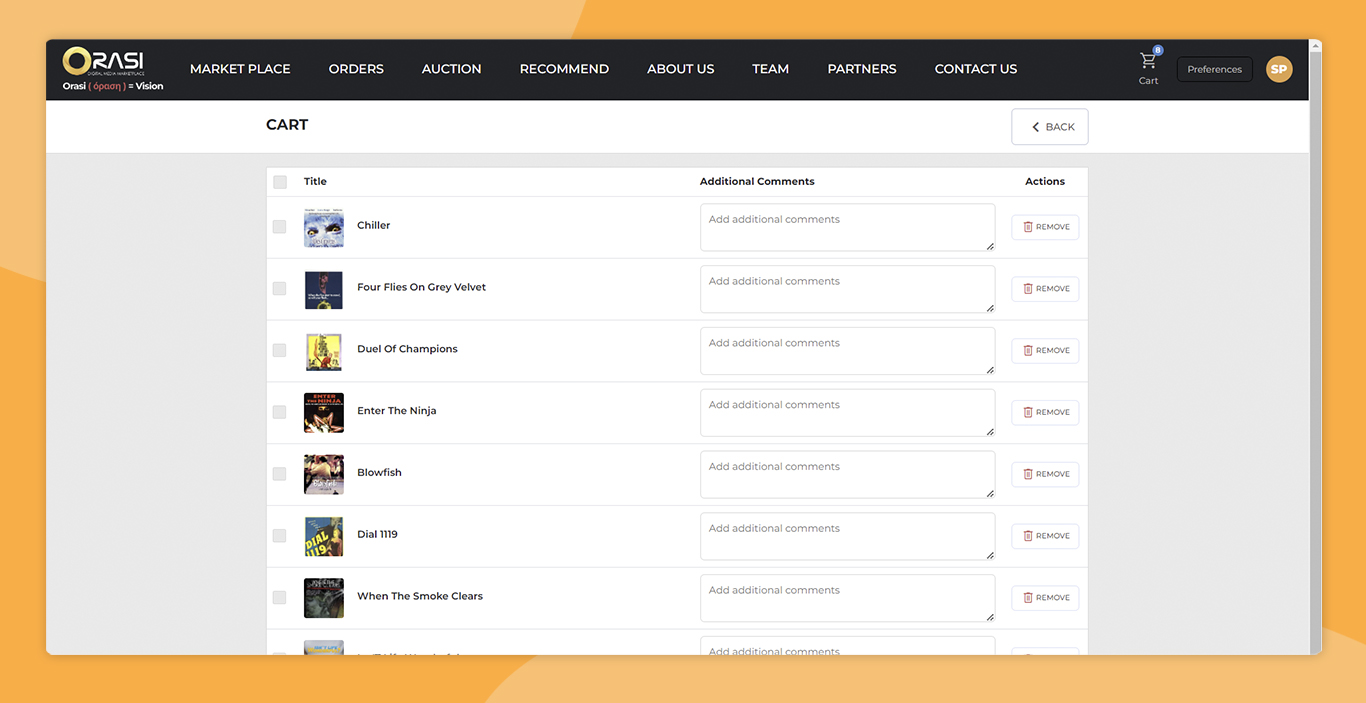The width and height of the screenshot is (1366, 703).
Task: Remove When The Smoke Clears
Action: [1045, 598]
